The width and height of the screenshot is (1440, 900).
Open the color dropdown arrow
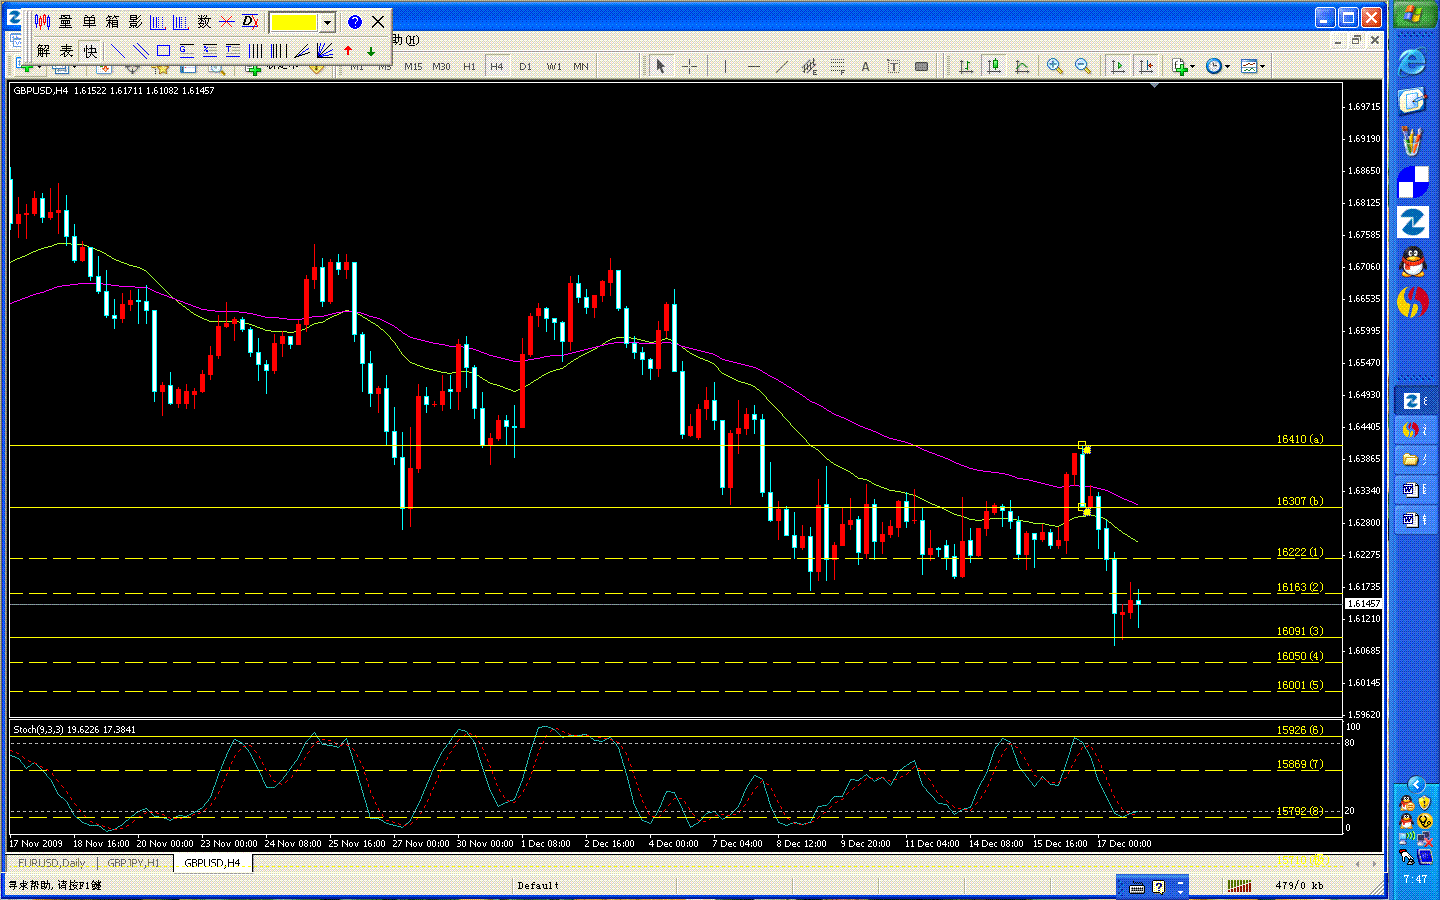327,22
